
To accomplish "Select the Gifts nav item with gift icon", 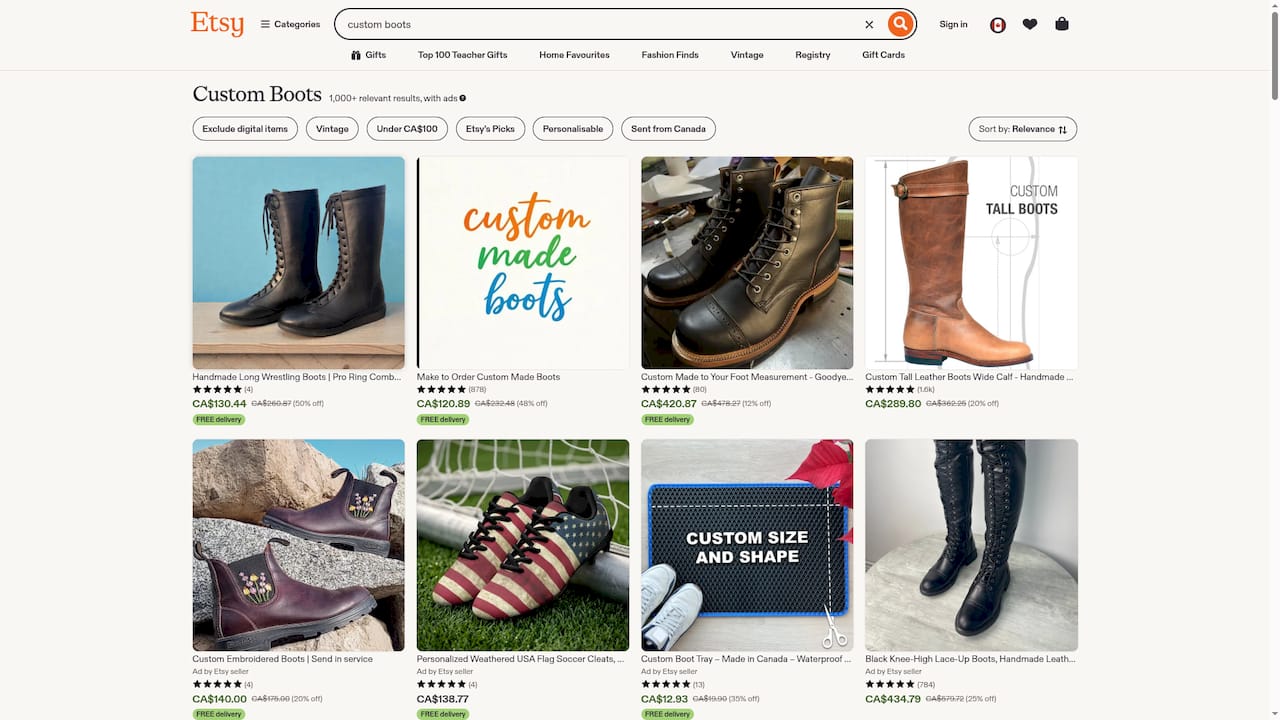I will (368, 55).
